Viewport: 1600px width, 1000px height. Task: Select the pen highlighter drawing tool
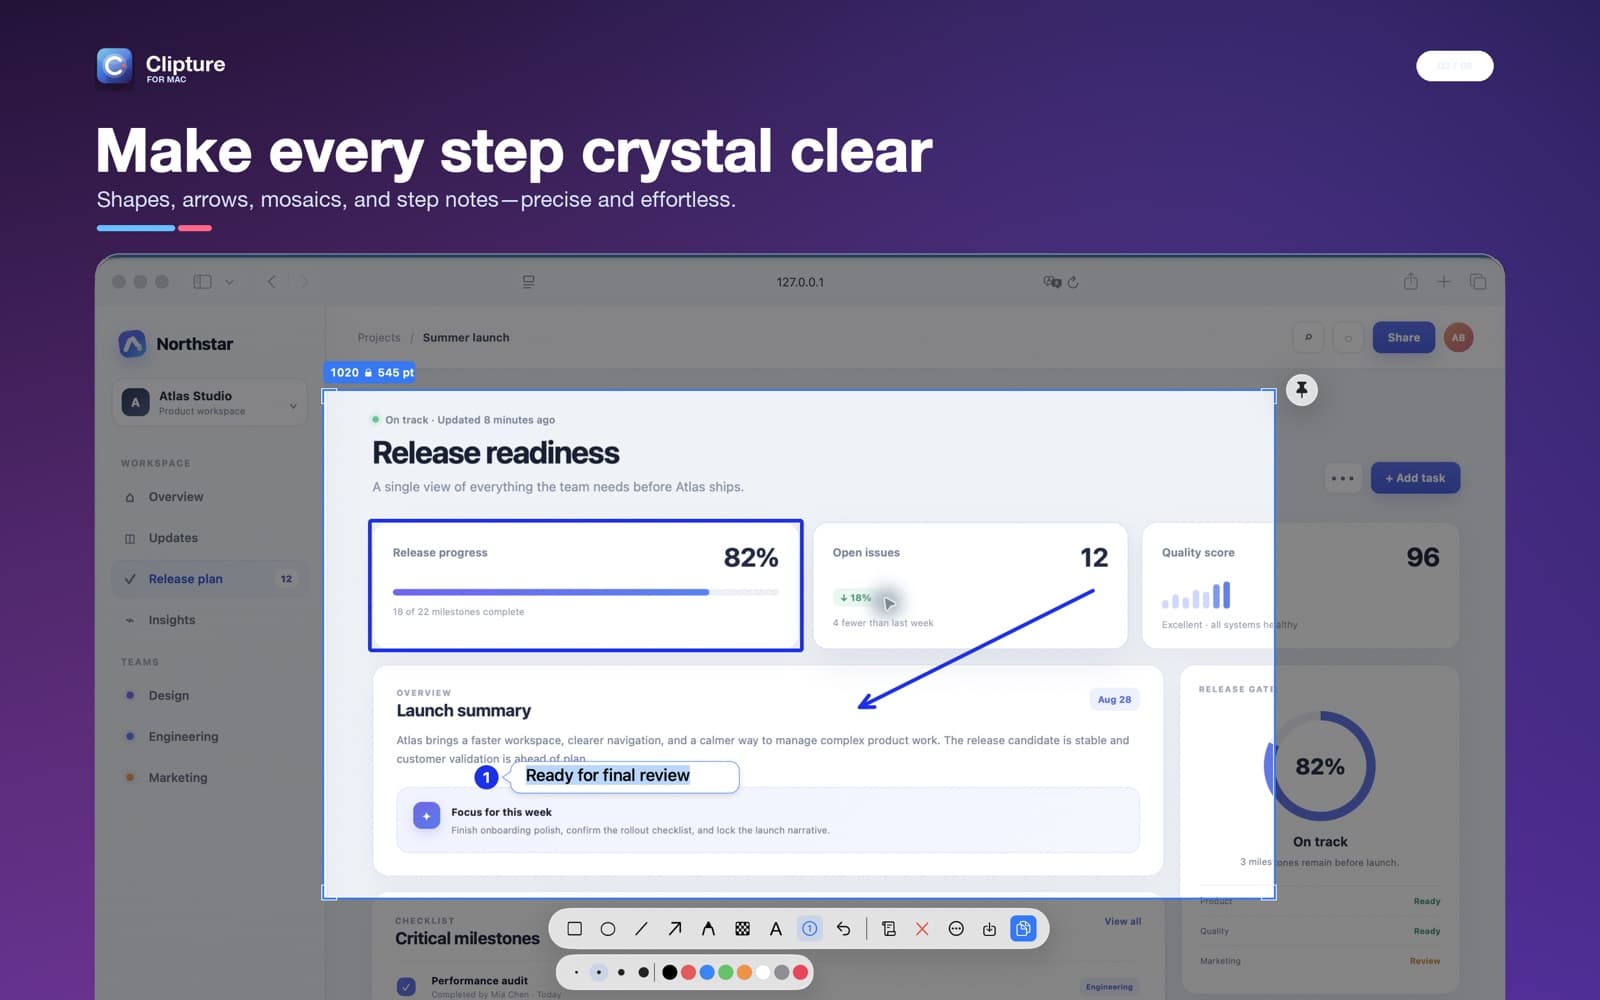708,929
